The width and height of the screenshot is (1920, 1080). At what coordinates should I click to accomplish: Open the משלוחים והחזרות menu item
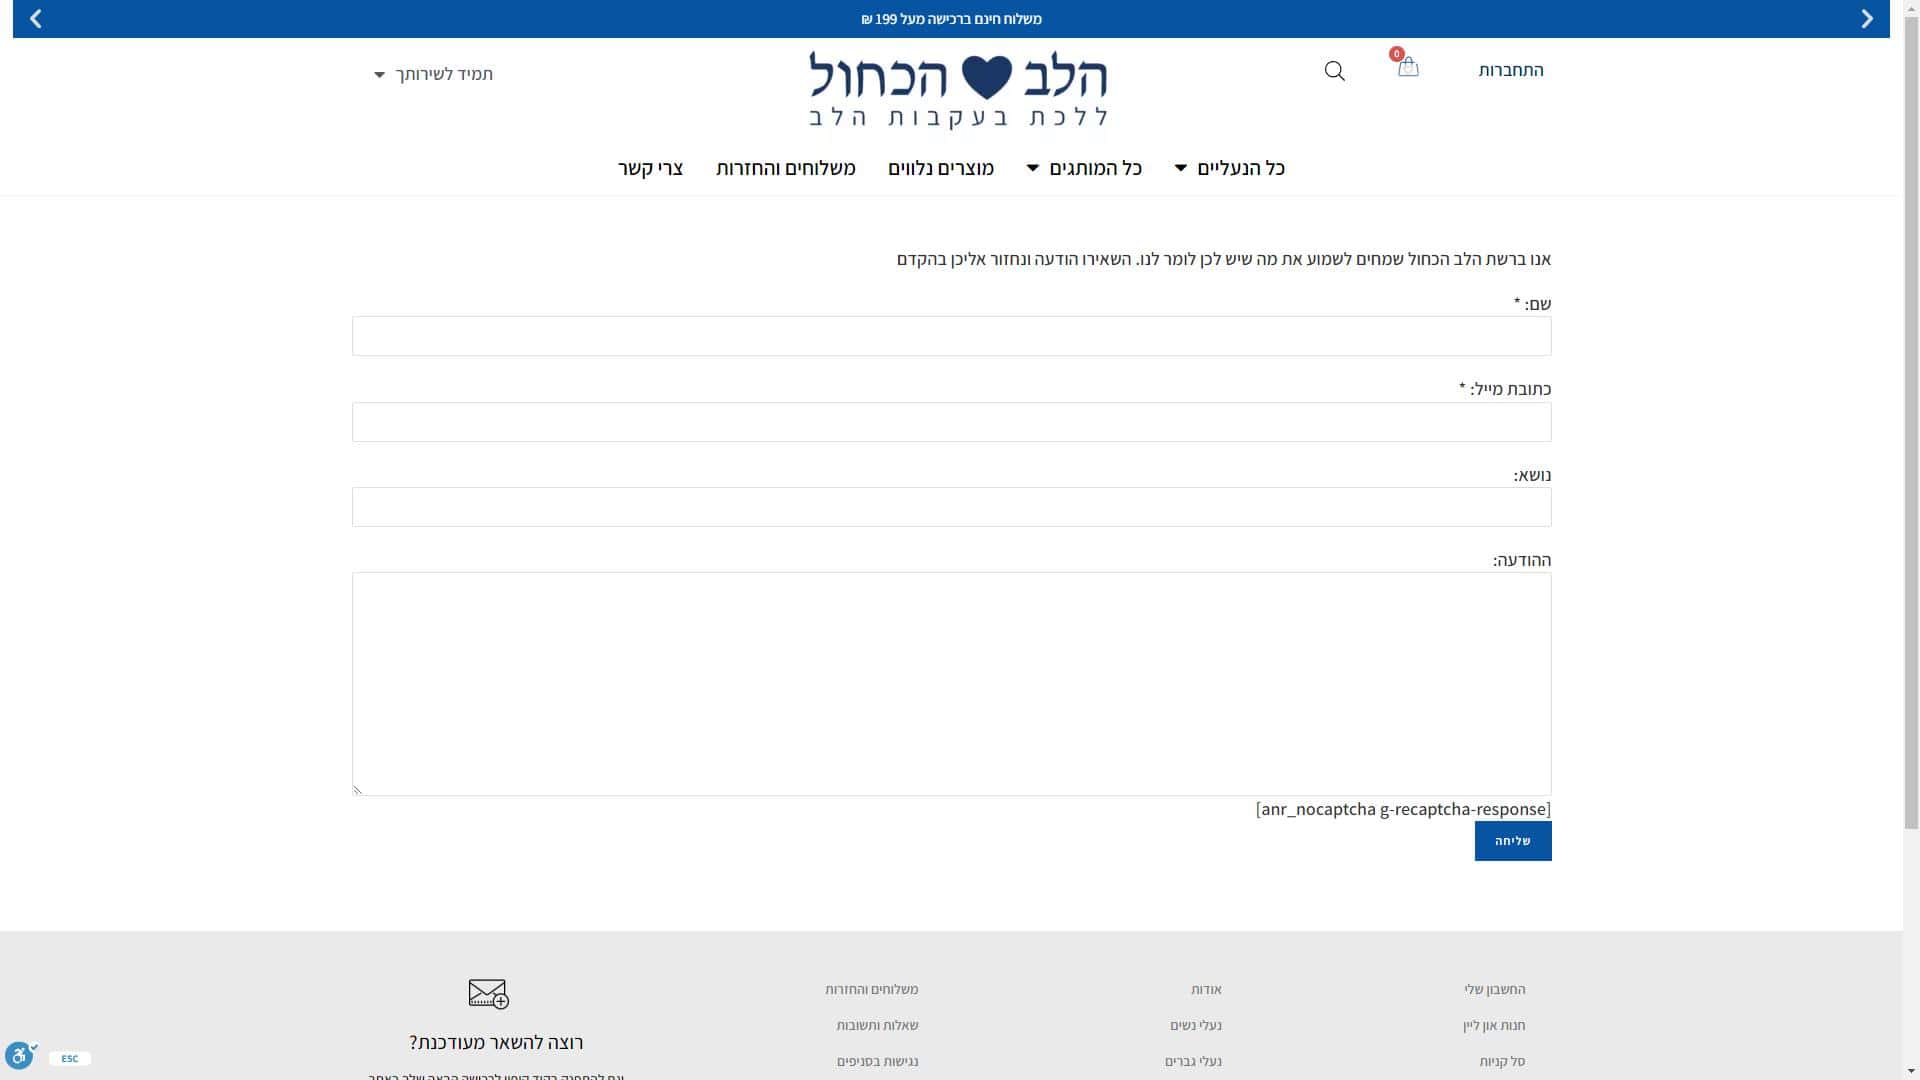785,168
